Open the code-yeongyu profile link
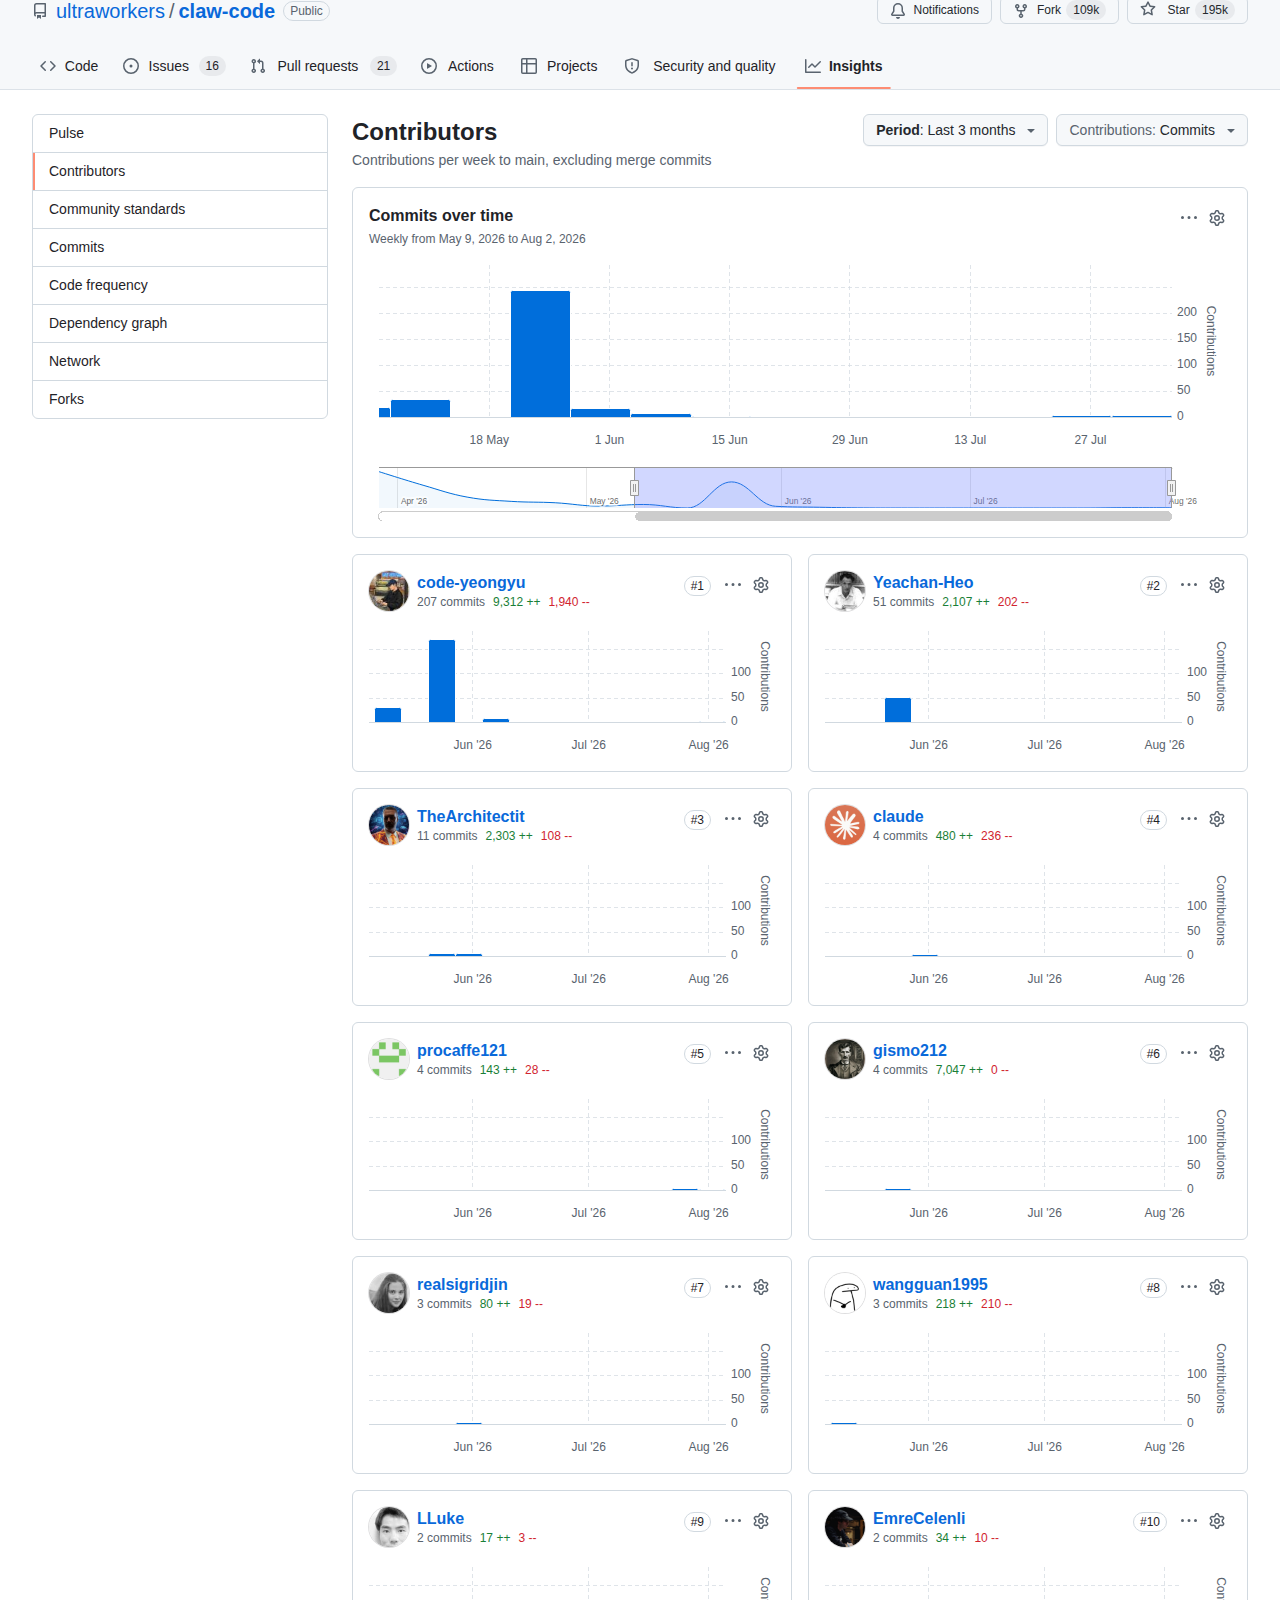Screen dimensions: 1280x1600 [471, 582]
